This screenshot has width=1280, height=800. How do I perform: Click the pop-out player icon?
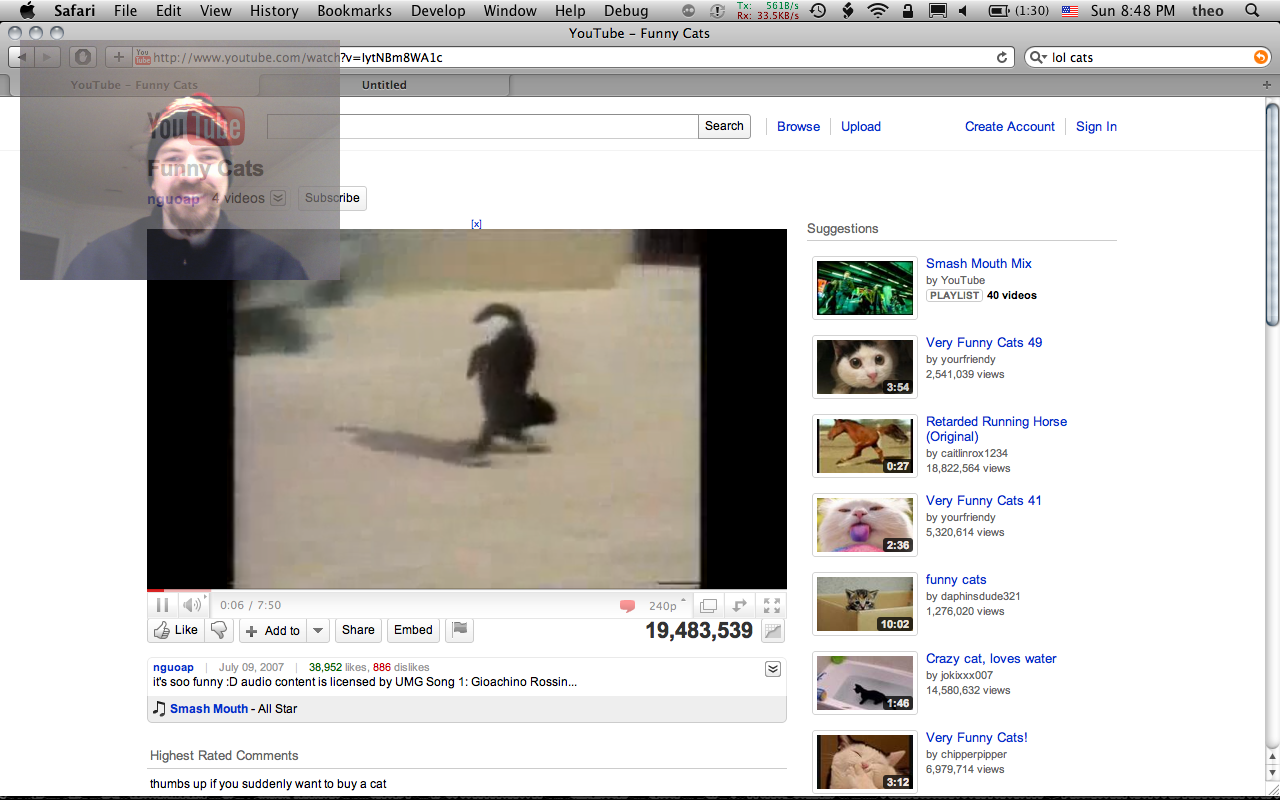click(x=708, y=605)
